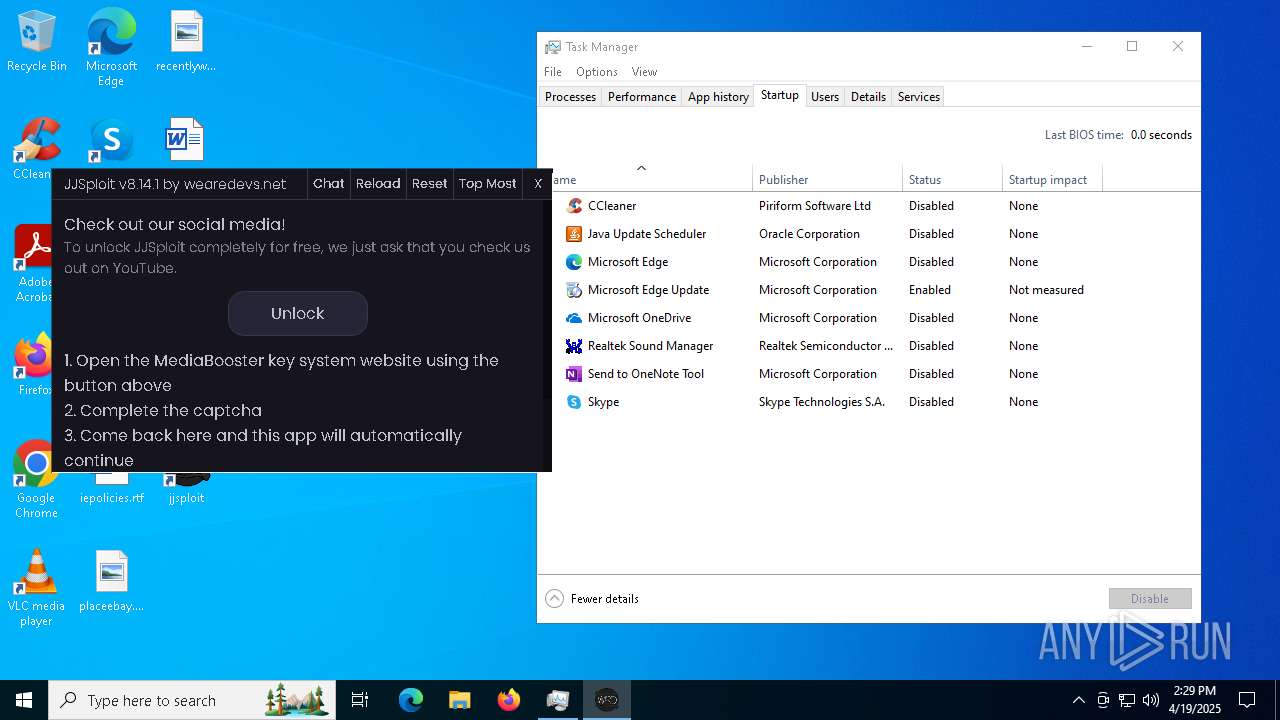Sort startup list by Startup impact column

pos(1052,179)
